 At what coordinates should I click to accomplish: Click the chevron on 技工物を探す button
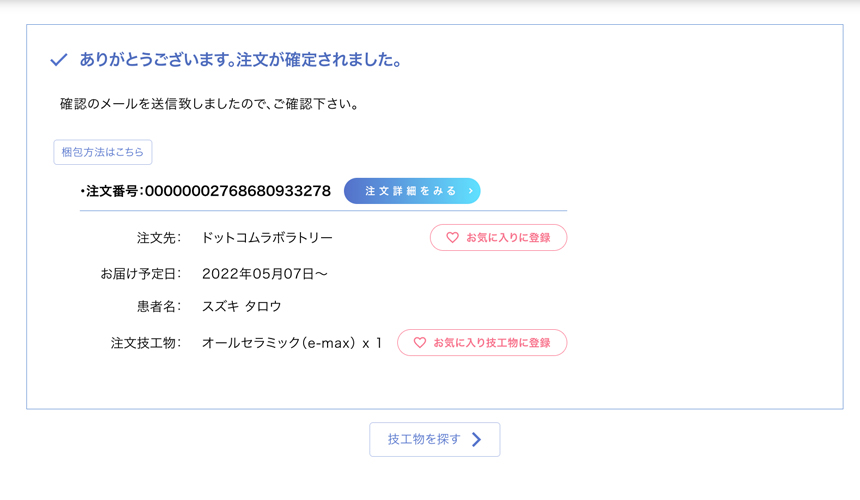477,440
